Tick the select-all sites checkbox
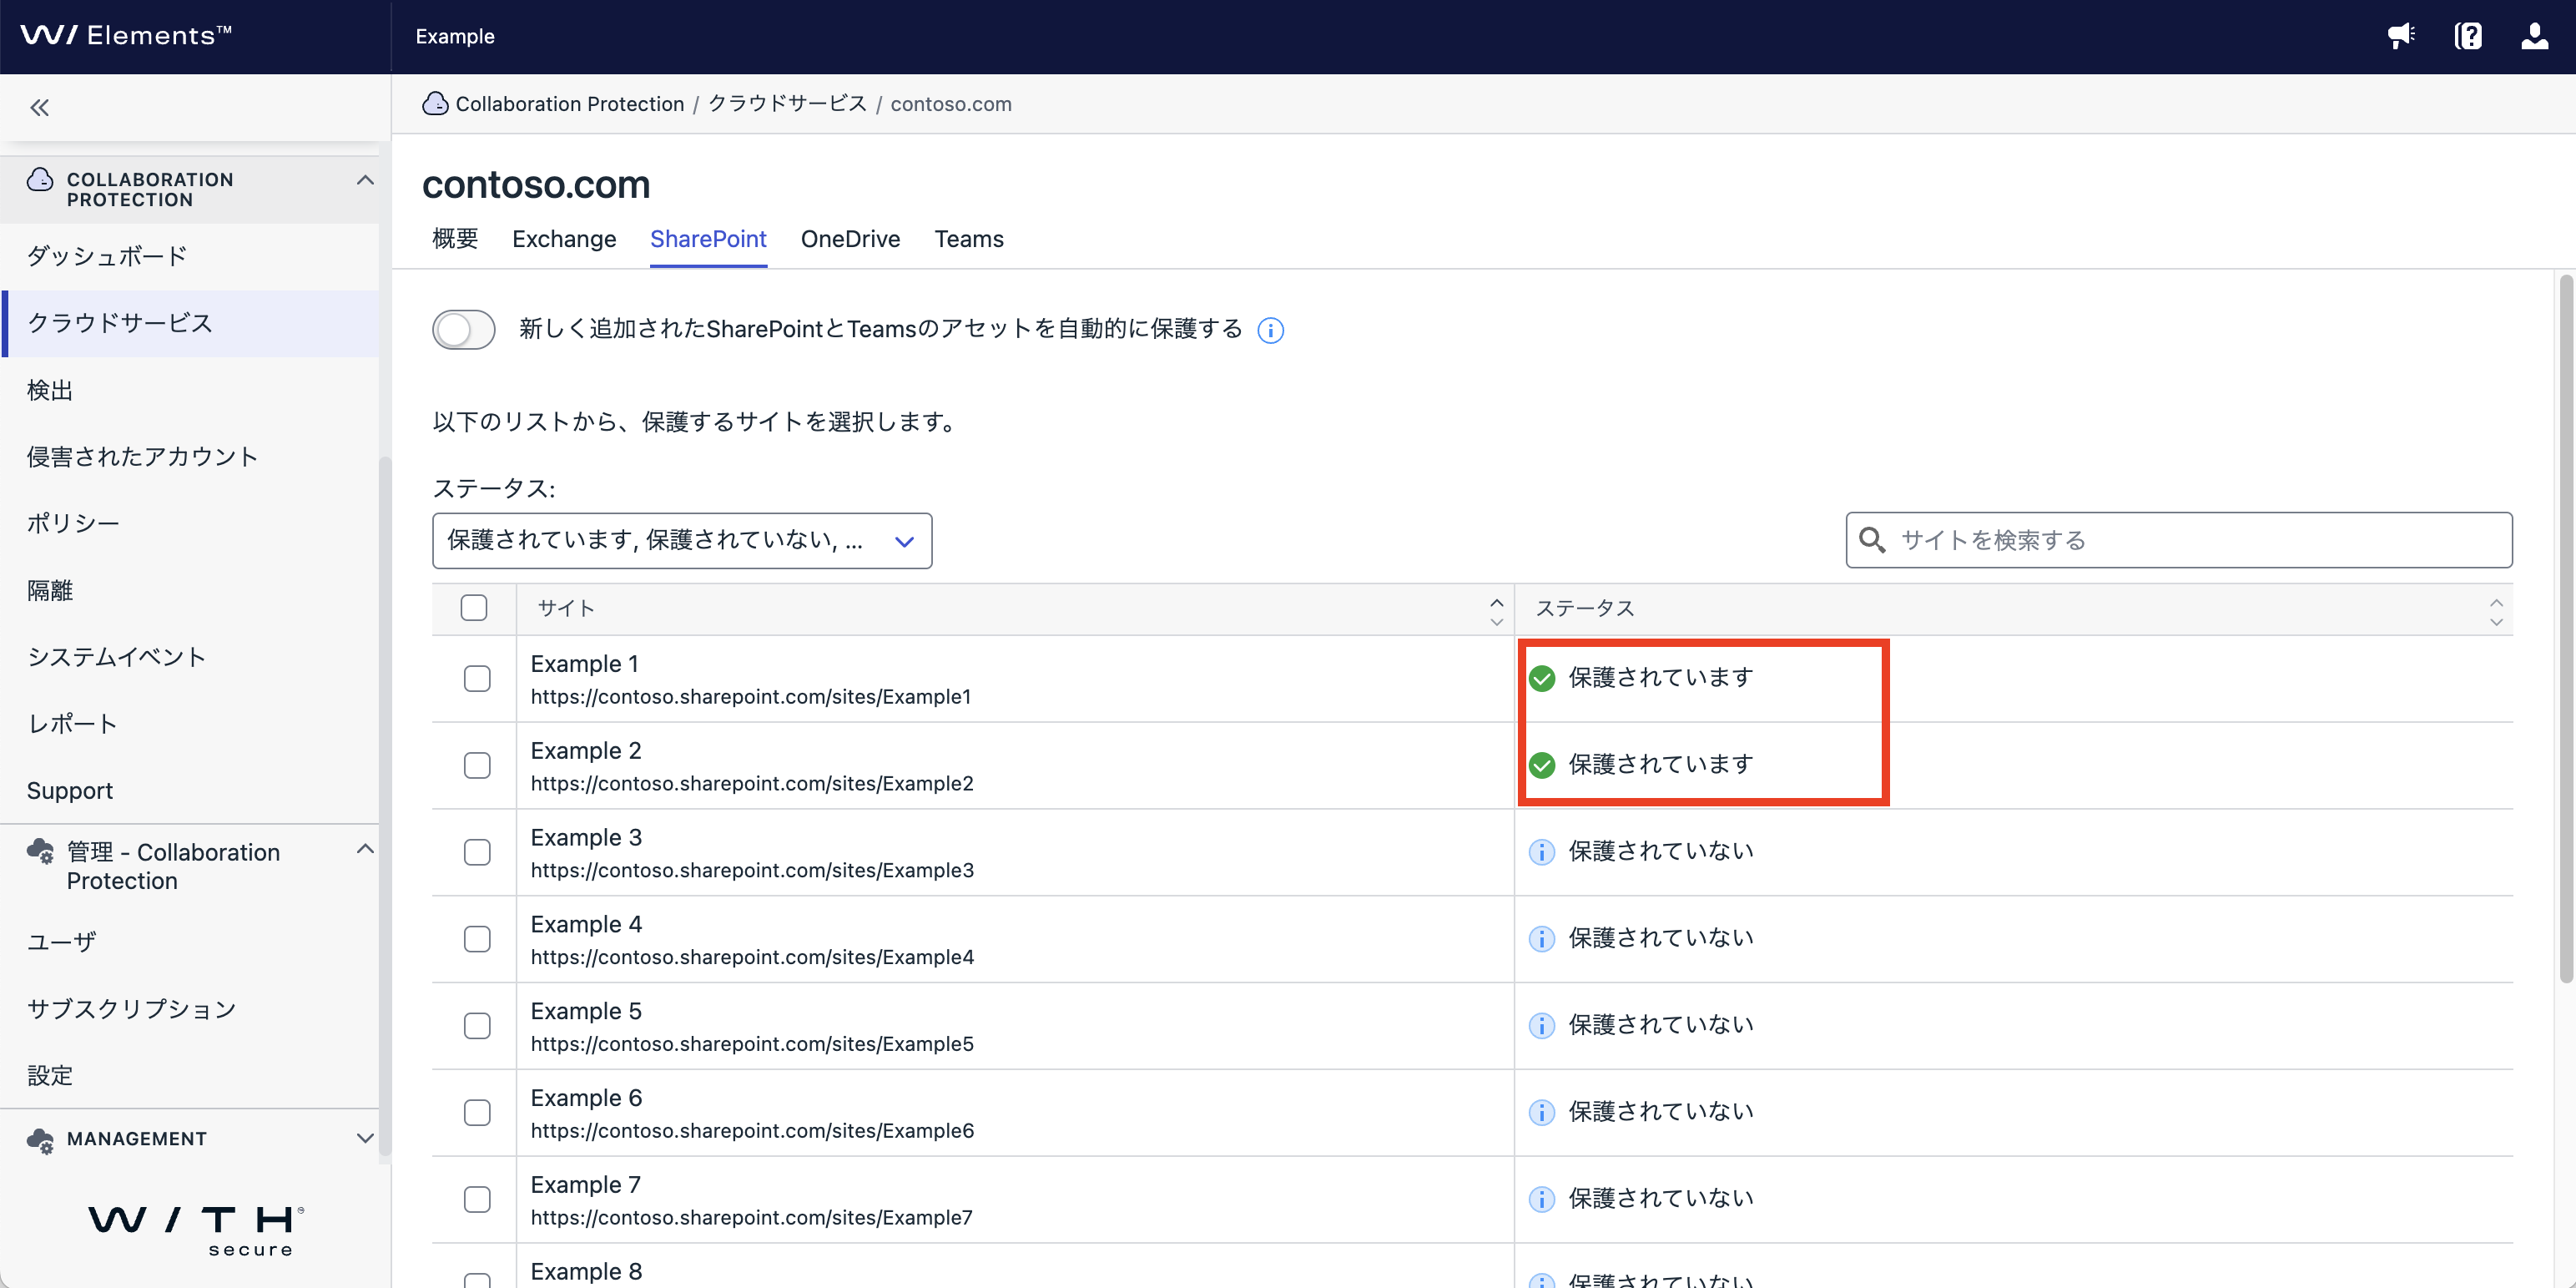Image resolution: width=2576 pixels, height=1288 pixels. (474, 607)
